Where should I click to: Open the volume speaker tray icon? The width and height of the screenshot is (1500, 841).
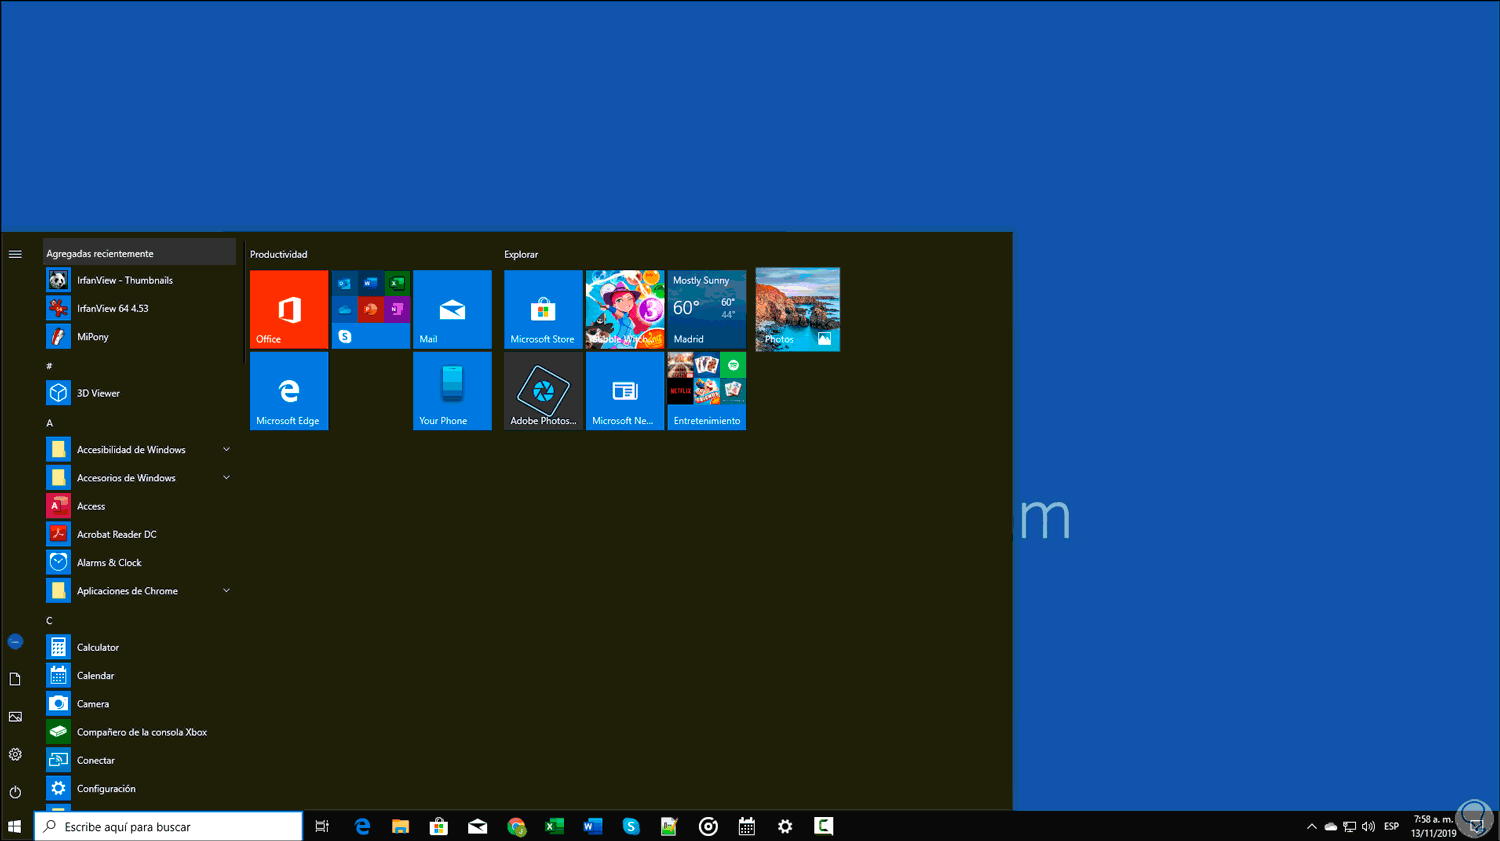click(x=1368, y=826)
